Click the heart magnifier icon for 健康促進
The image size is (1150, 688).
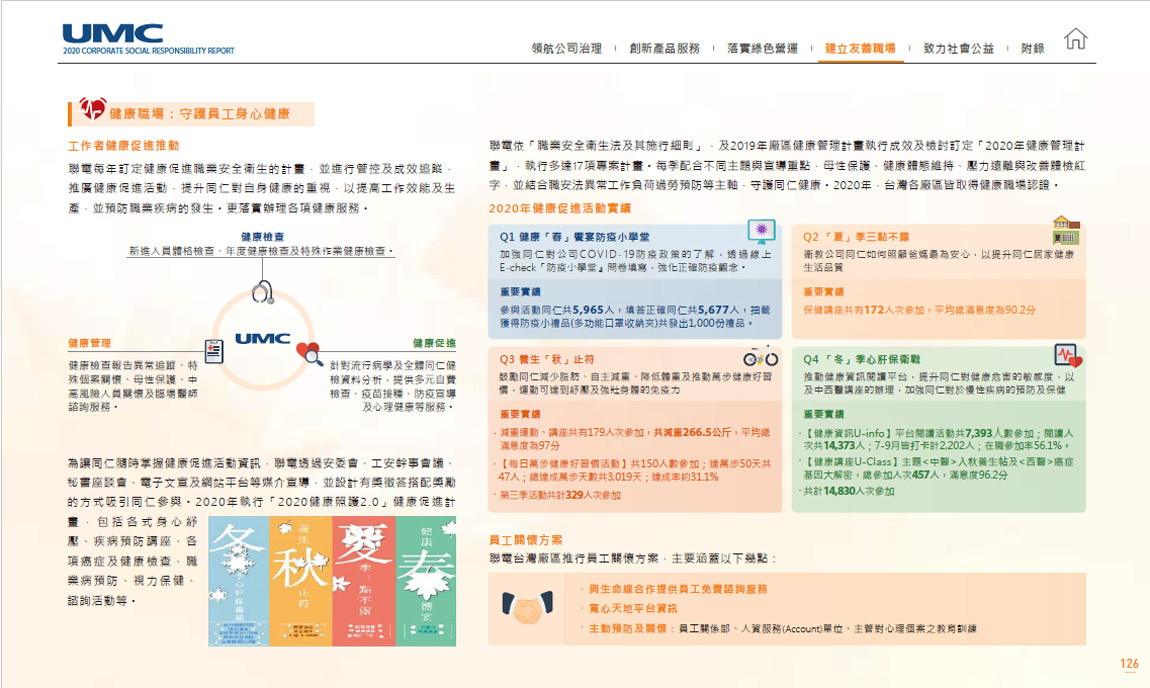pos(310,352)
